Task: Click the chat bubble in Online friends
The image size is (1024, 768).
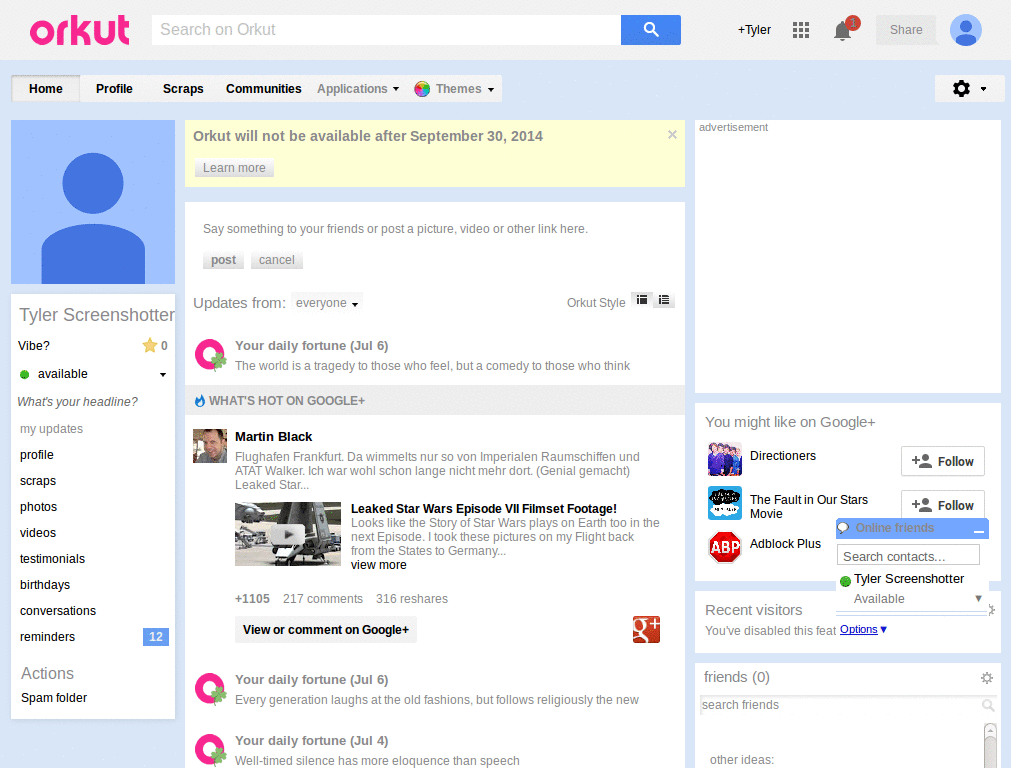Action: [844, 528]
